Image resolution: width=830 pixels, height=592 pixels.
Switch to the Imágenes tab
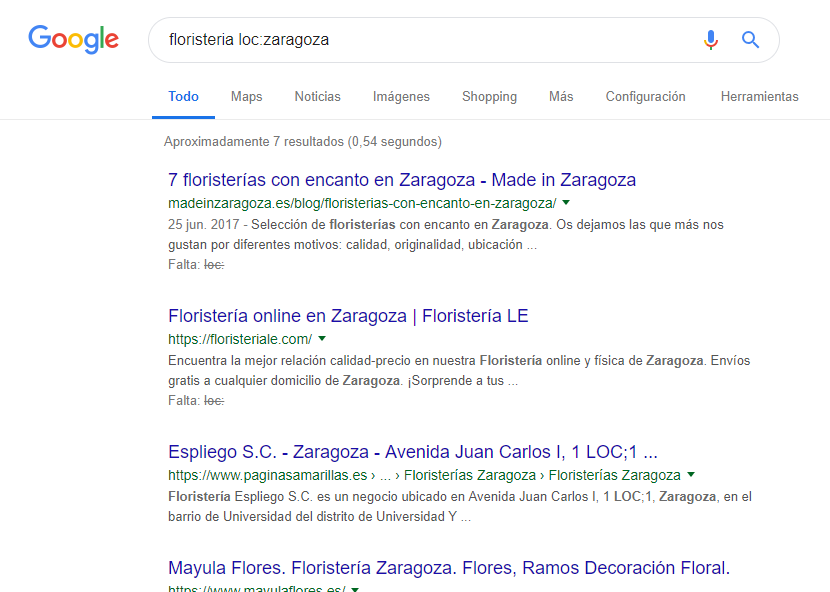coord(401,97)
